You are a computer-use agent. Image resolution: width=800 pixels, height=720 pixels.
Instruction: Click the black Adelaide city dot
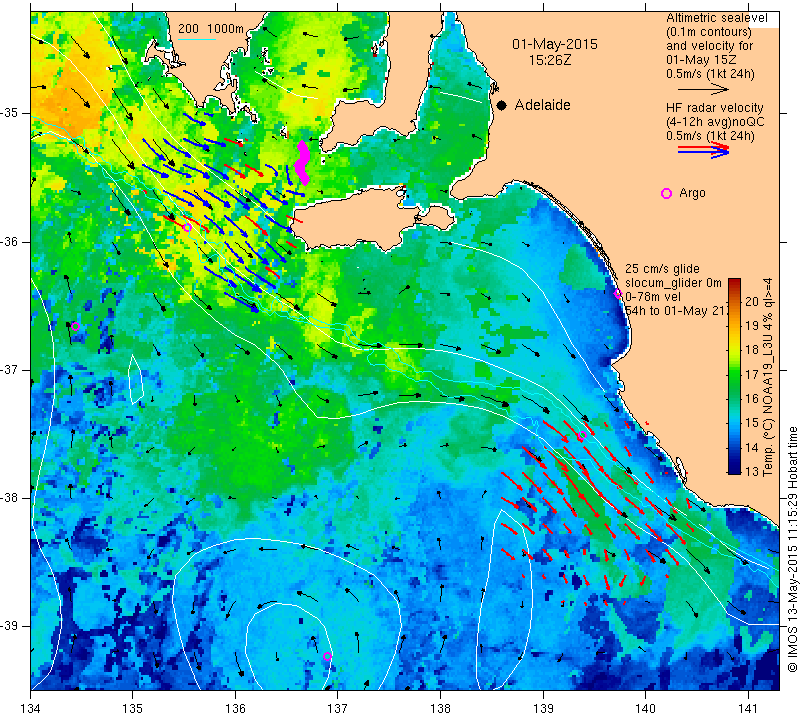(502, 105)
